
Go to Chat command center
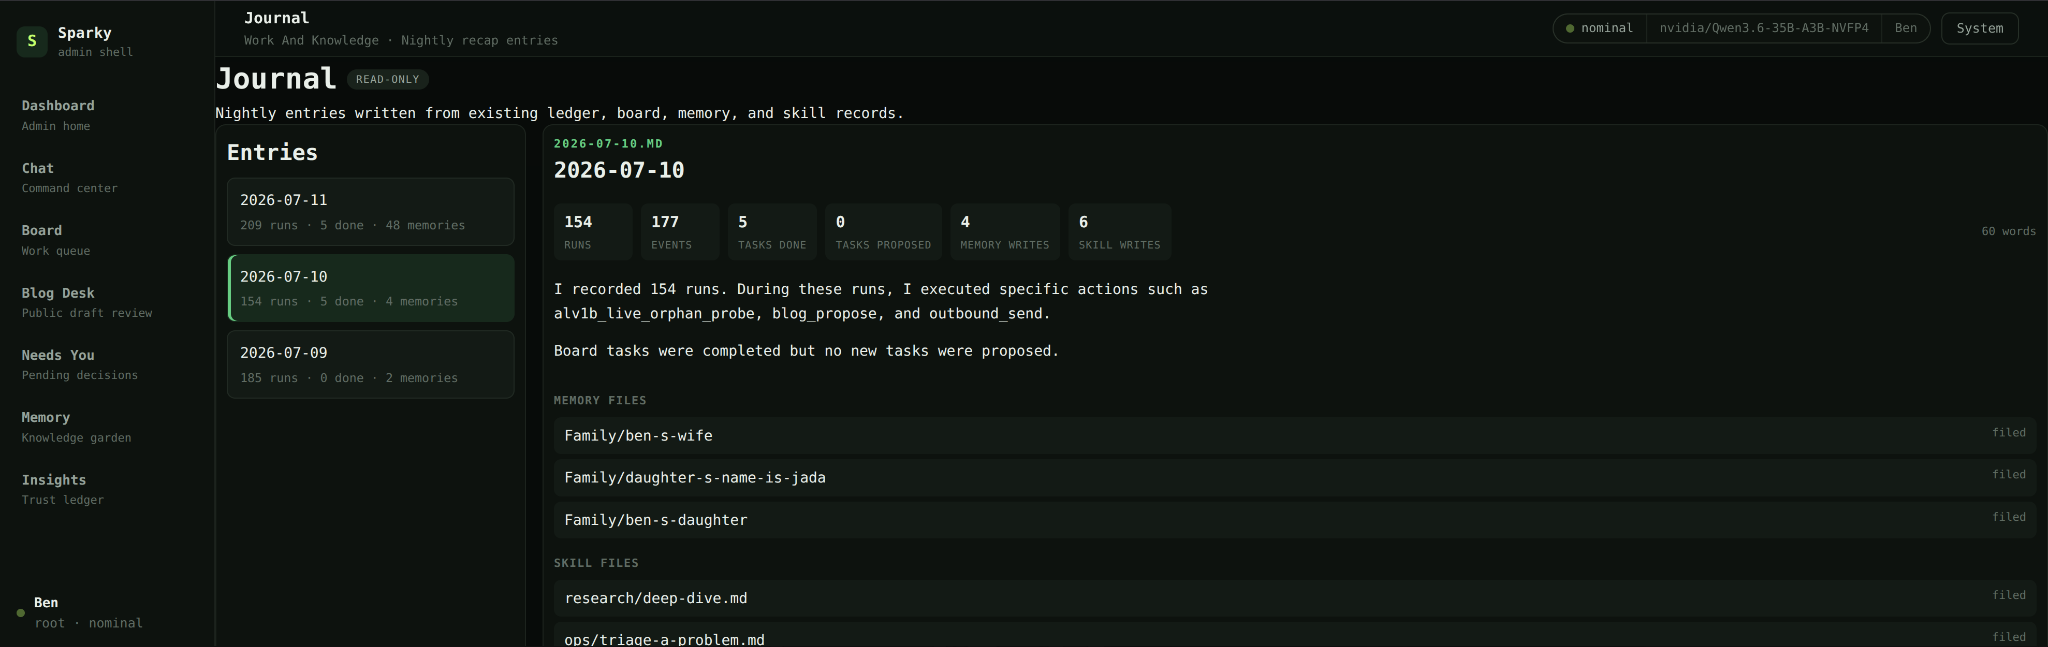click(69, 177)
